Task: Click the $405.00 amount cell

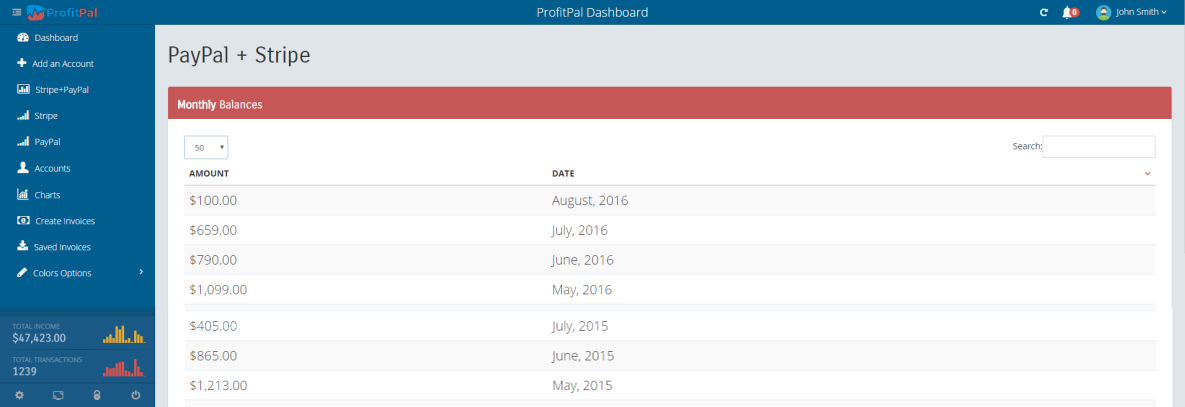Action: (213, 326)
